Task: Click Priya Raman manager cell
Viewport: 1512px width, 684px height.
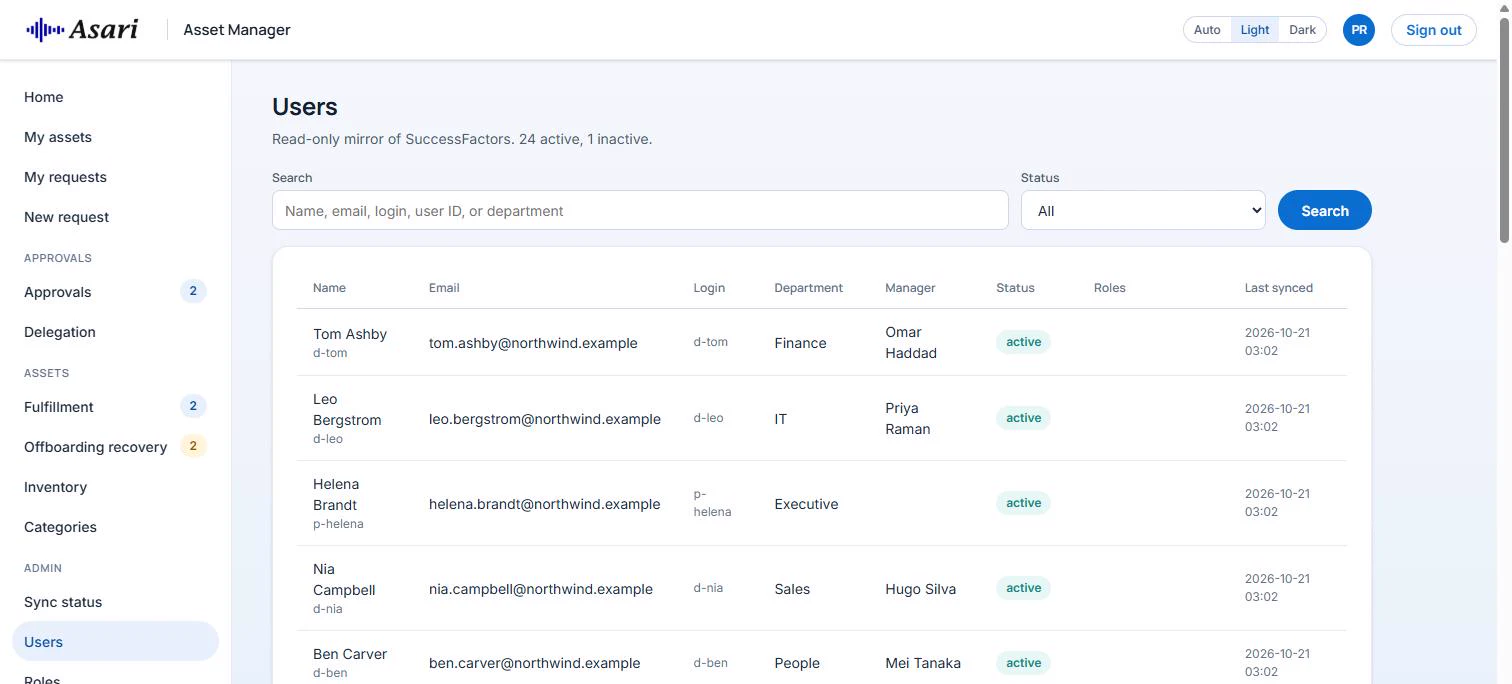Action: pyautogui.click(x=908, y=418)
